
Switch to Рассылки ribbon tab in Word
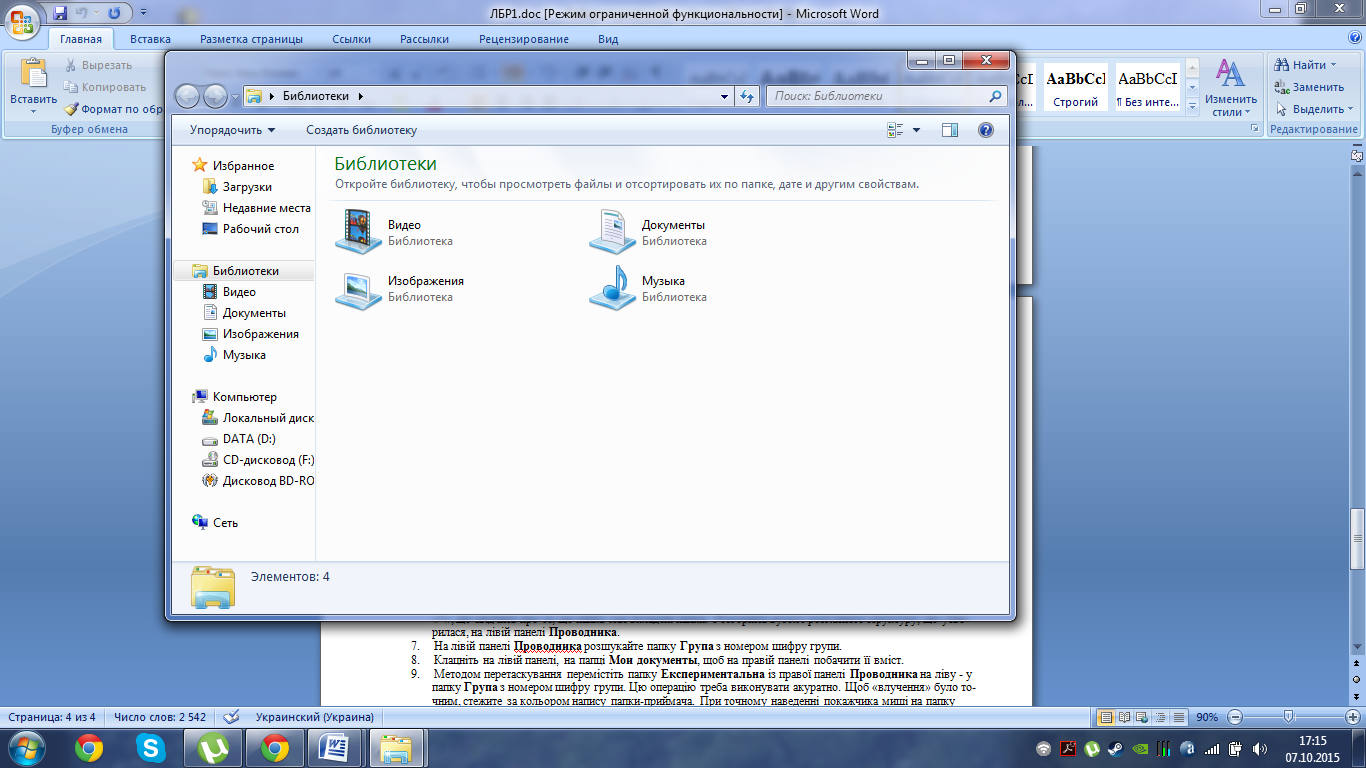(x=424, y=39)
